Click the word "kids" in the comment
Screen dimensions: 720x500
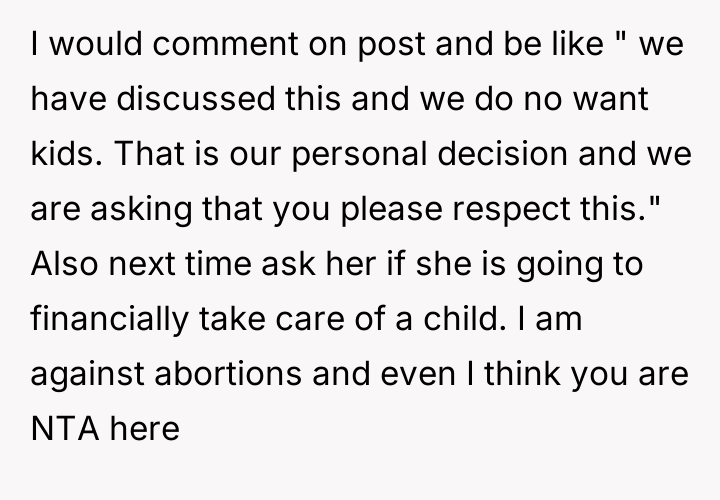pos(63,156)
